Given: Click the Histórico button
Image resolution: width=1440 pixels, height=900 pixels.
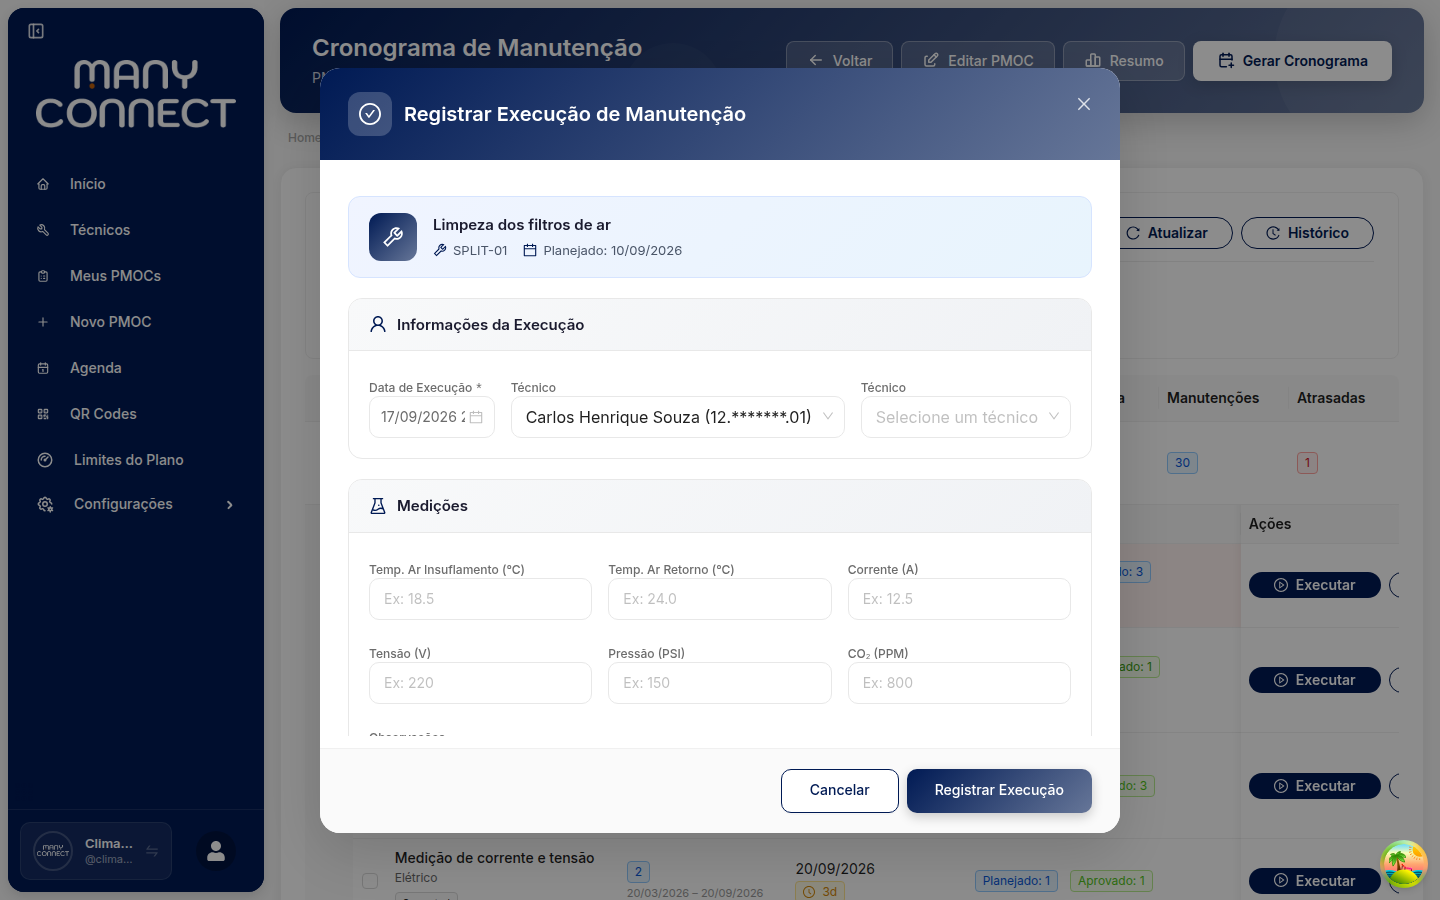Looking at the screenshot, I should (1307, 233).
